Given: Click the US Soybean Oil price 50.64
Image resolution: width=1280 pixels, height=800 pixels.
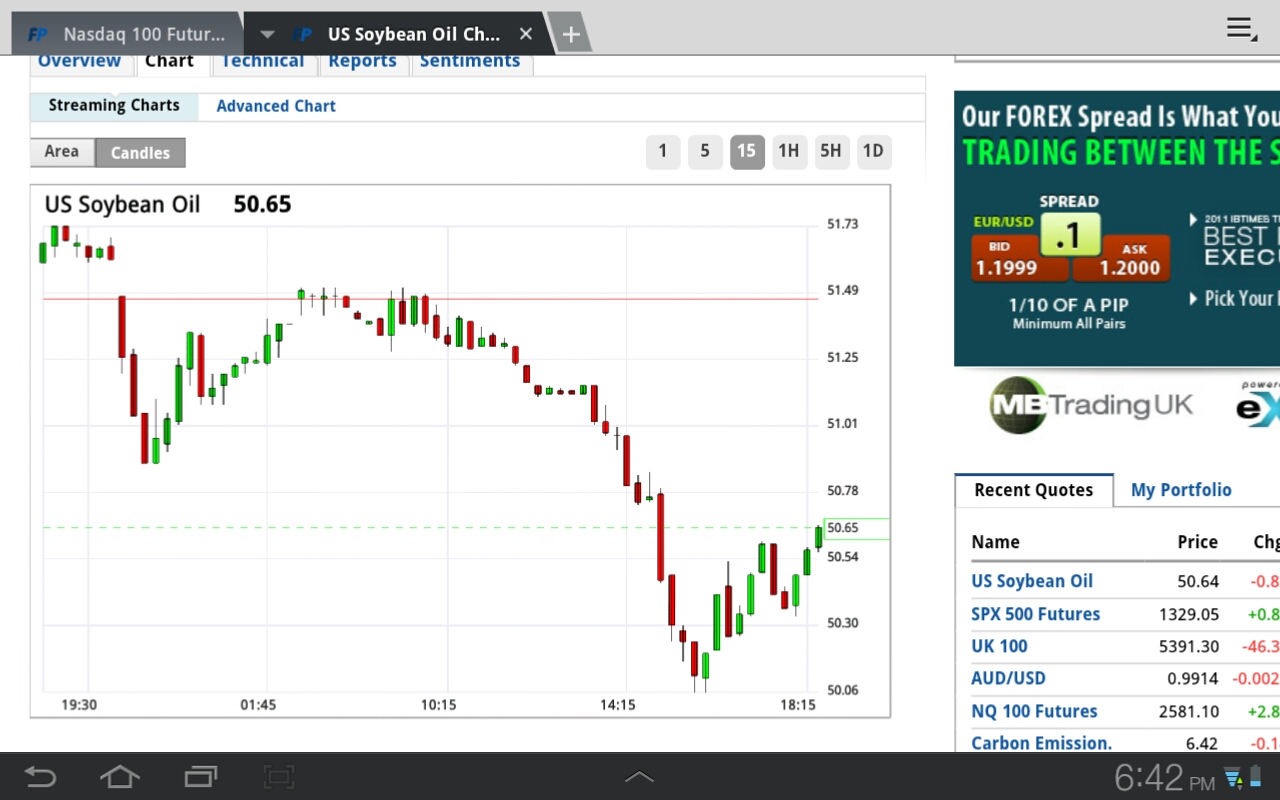Looking at the screenshot, I should tap(1197, 581).
